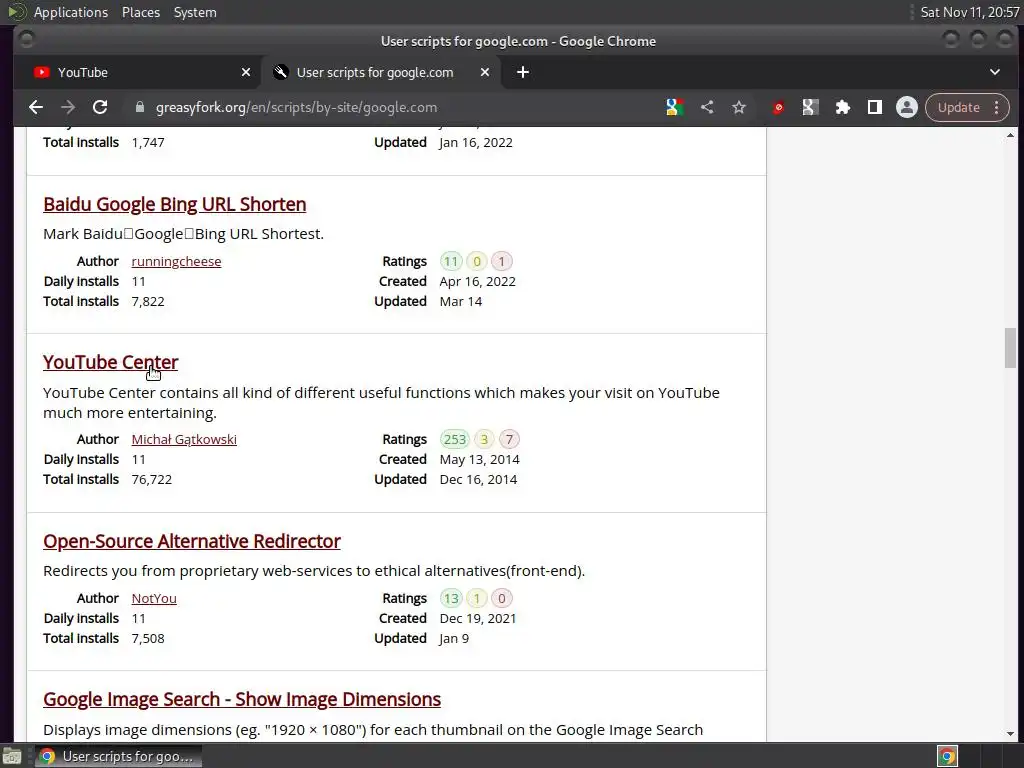
Task: Click the gray translate extension icon
Action: tap(810, 107)
